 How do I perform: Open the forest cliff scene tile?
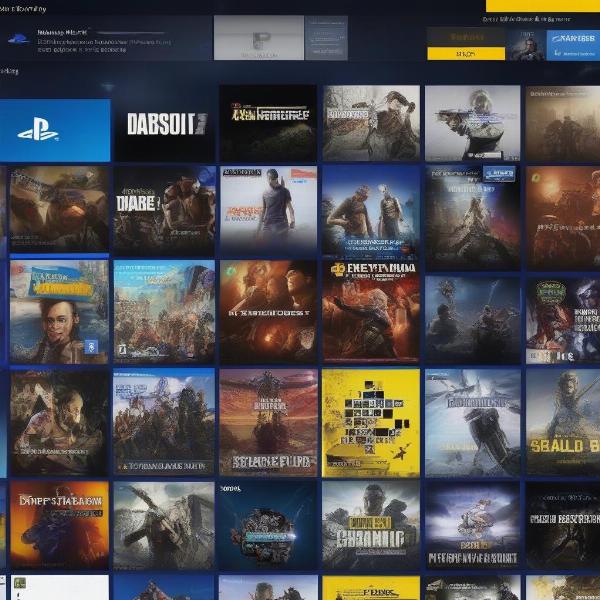164,422
